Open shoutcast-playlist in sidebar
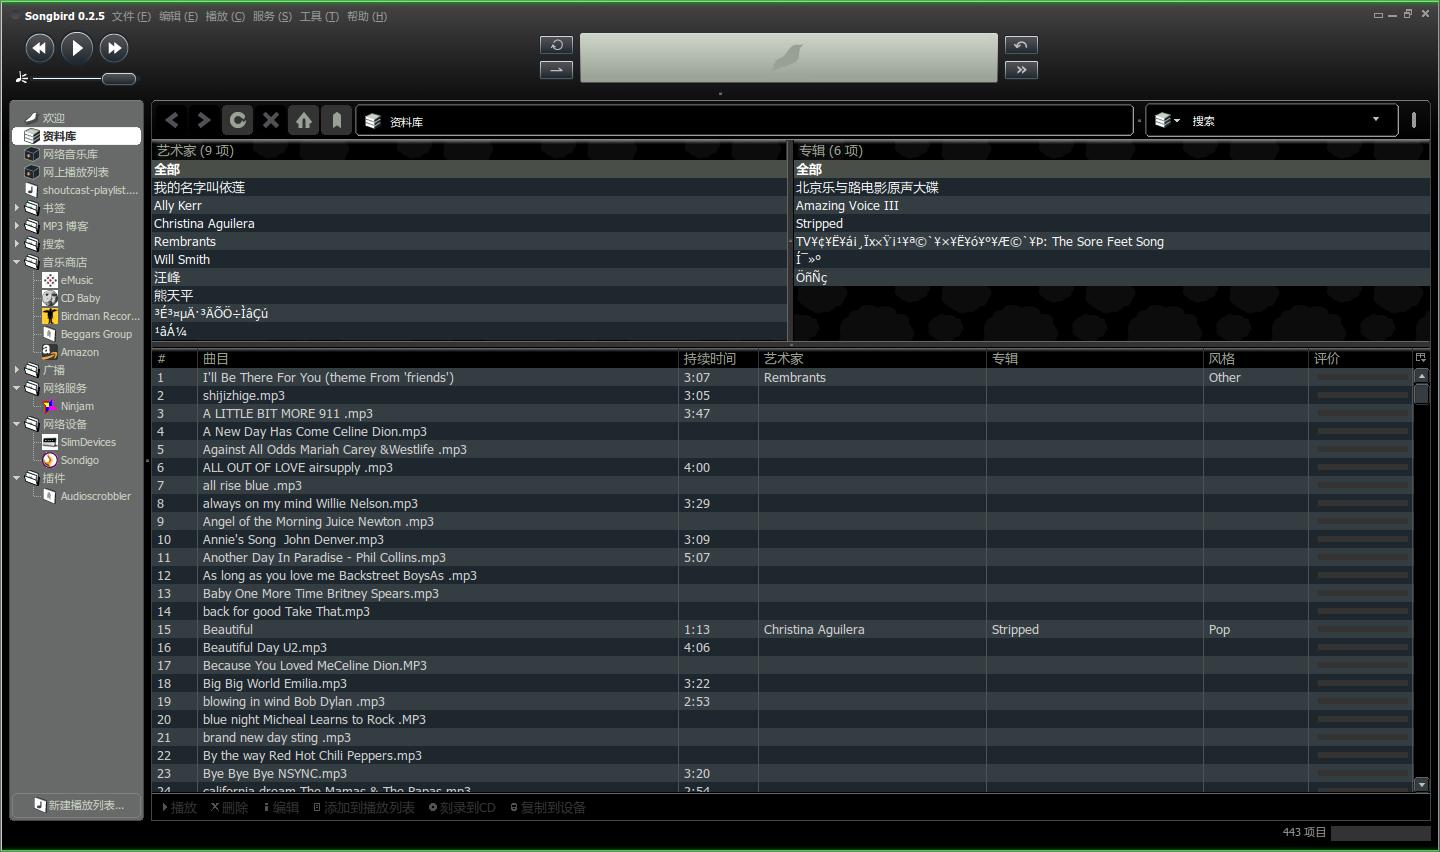 (90, 190)
